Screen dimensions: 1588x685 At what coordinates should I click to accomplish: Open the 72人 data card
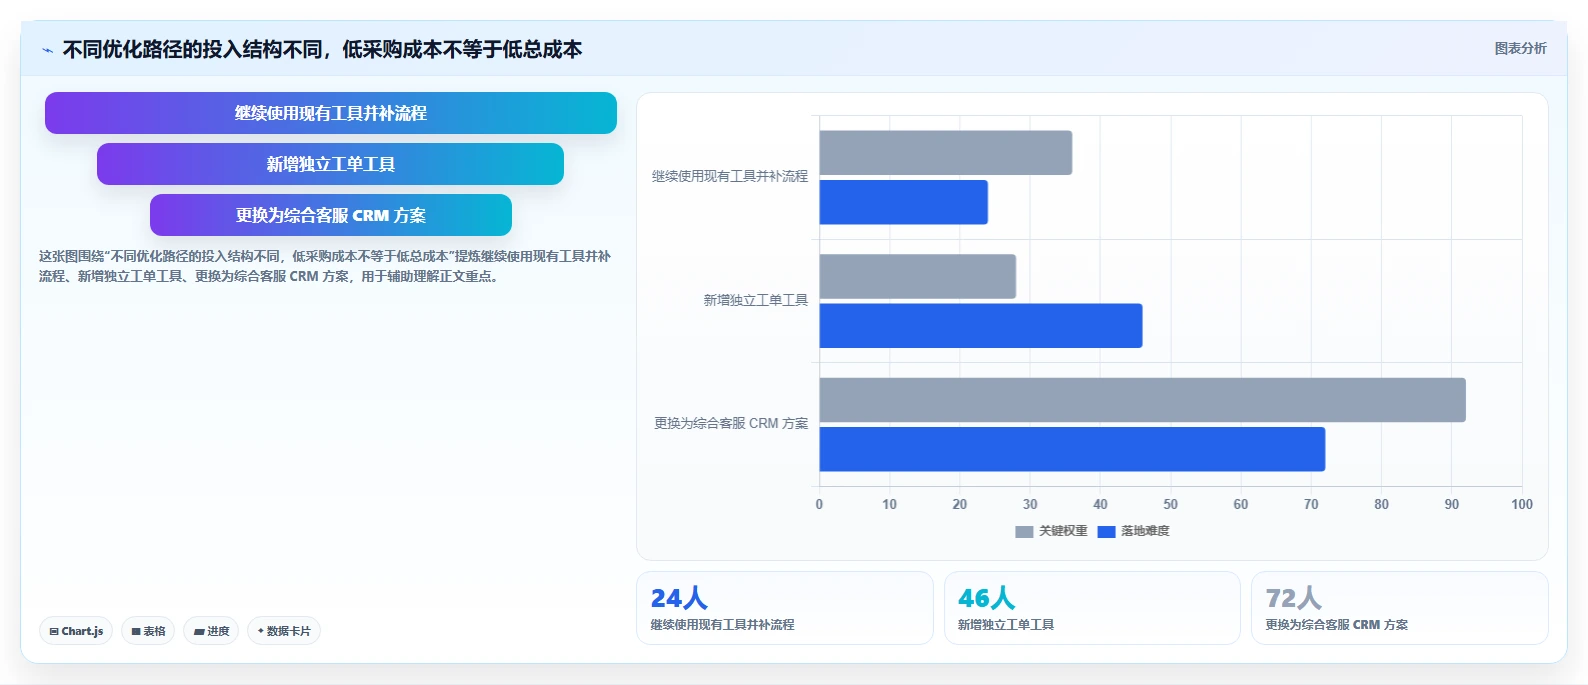tap(1400, 608)
